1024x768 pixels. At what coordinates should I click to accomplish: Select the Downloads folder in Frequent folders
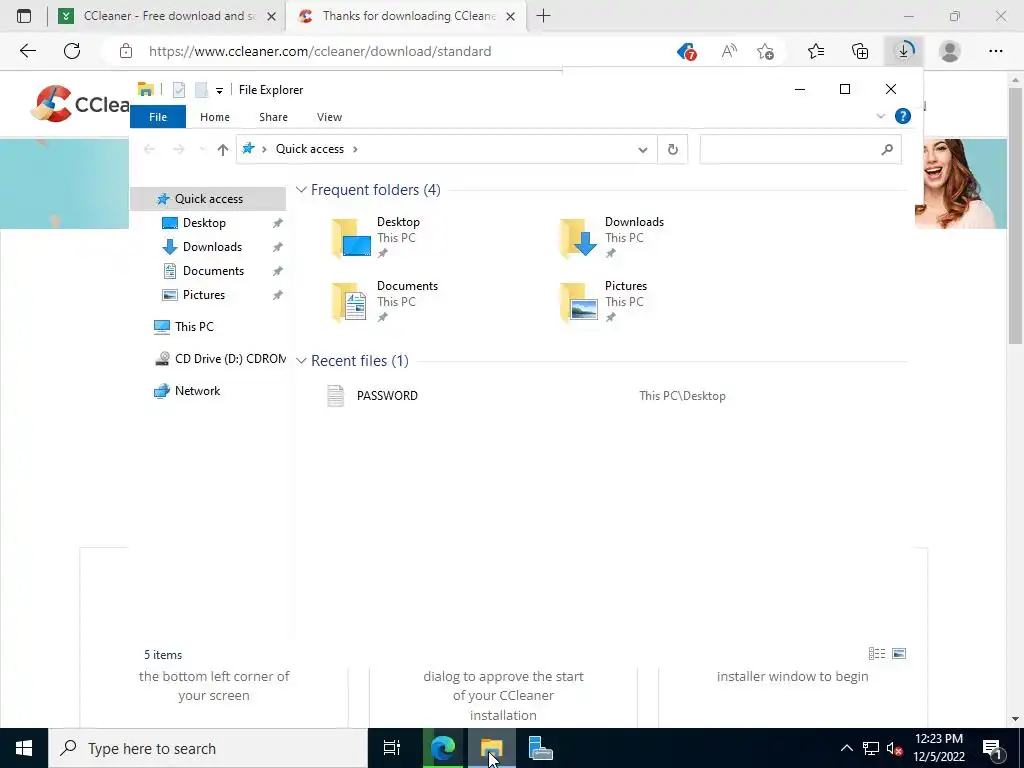(612, 238)
